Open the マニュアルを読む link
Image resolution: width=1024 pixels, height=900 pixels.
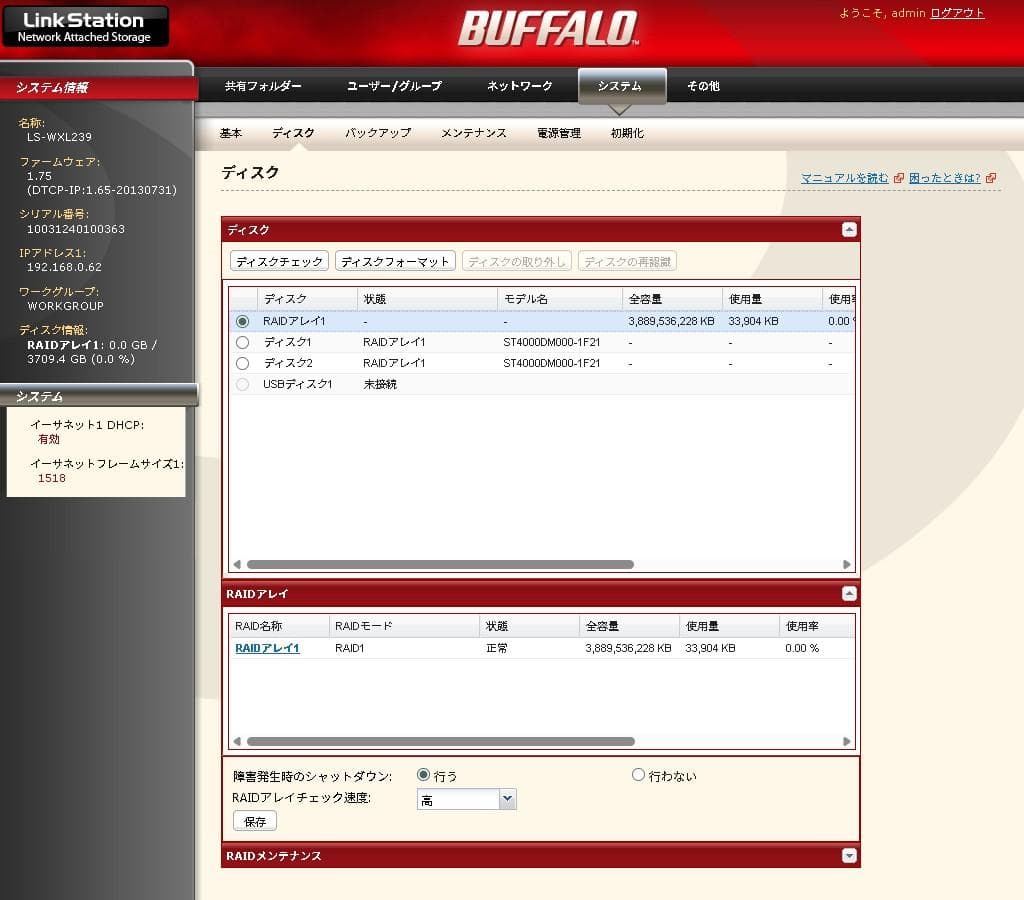[x=844, y=178]
